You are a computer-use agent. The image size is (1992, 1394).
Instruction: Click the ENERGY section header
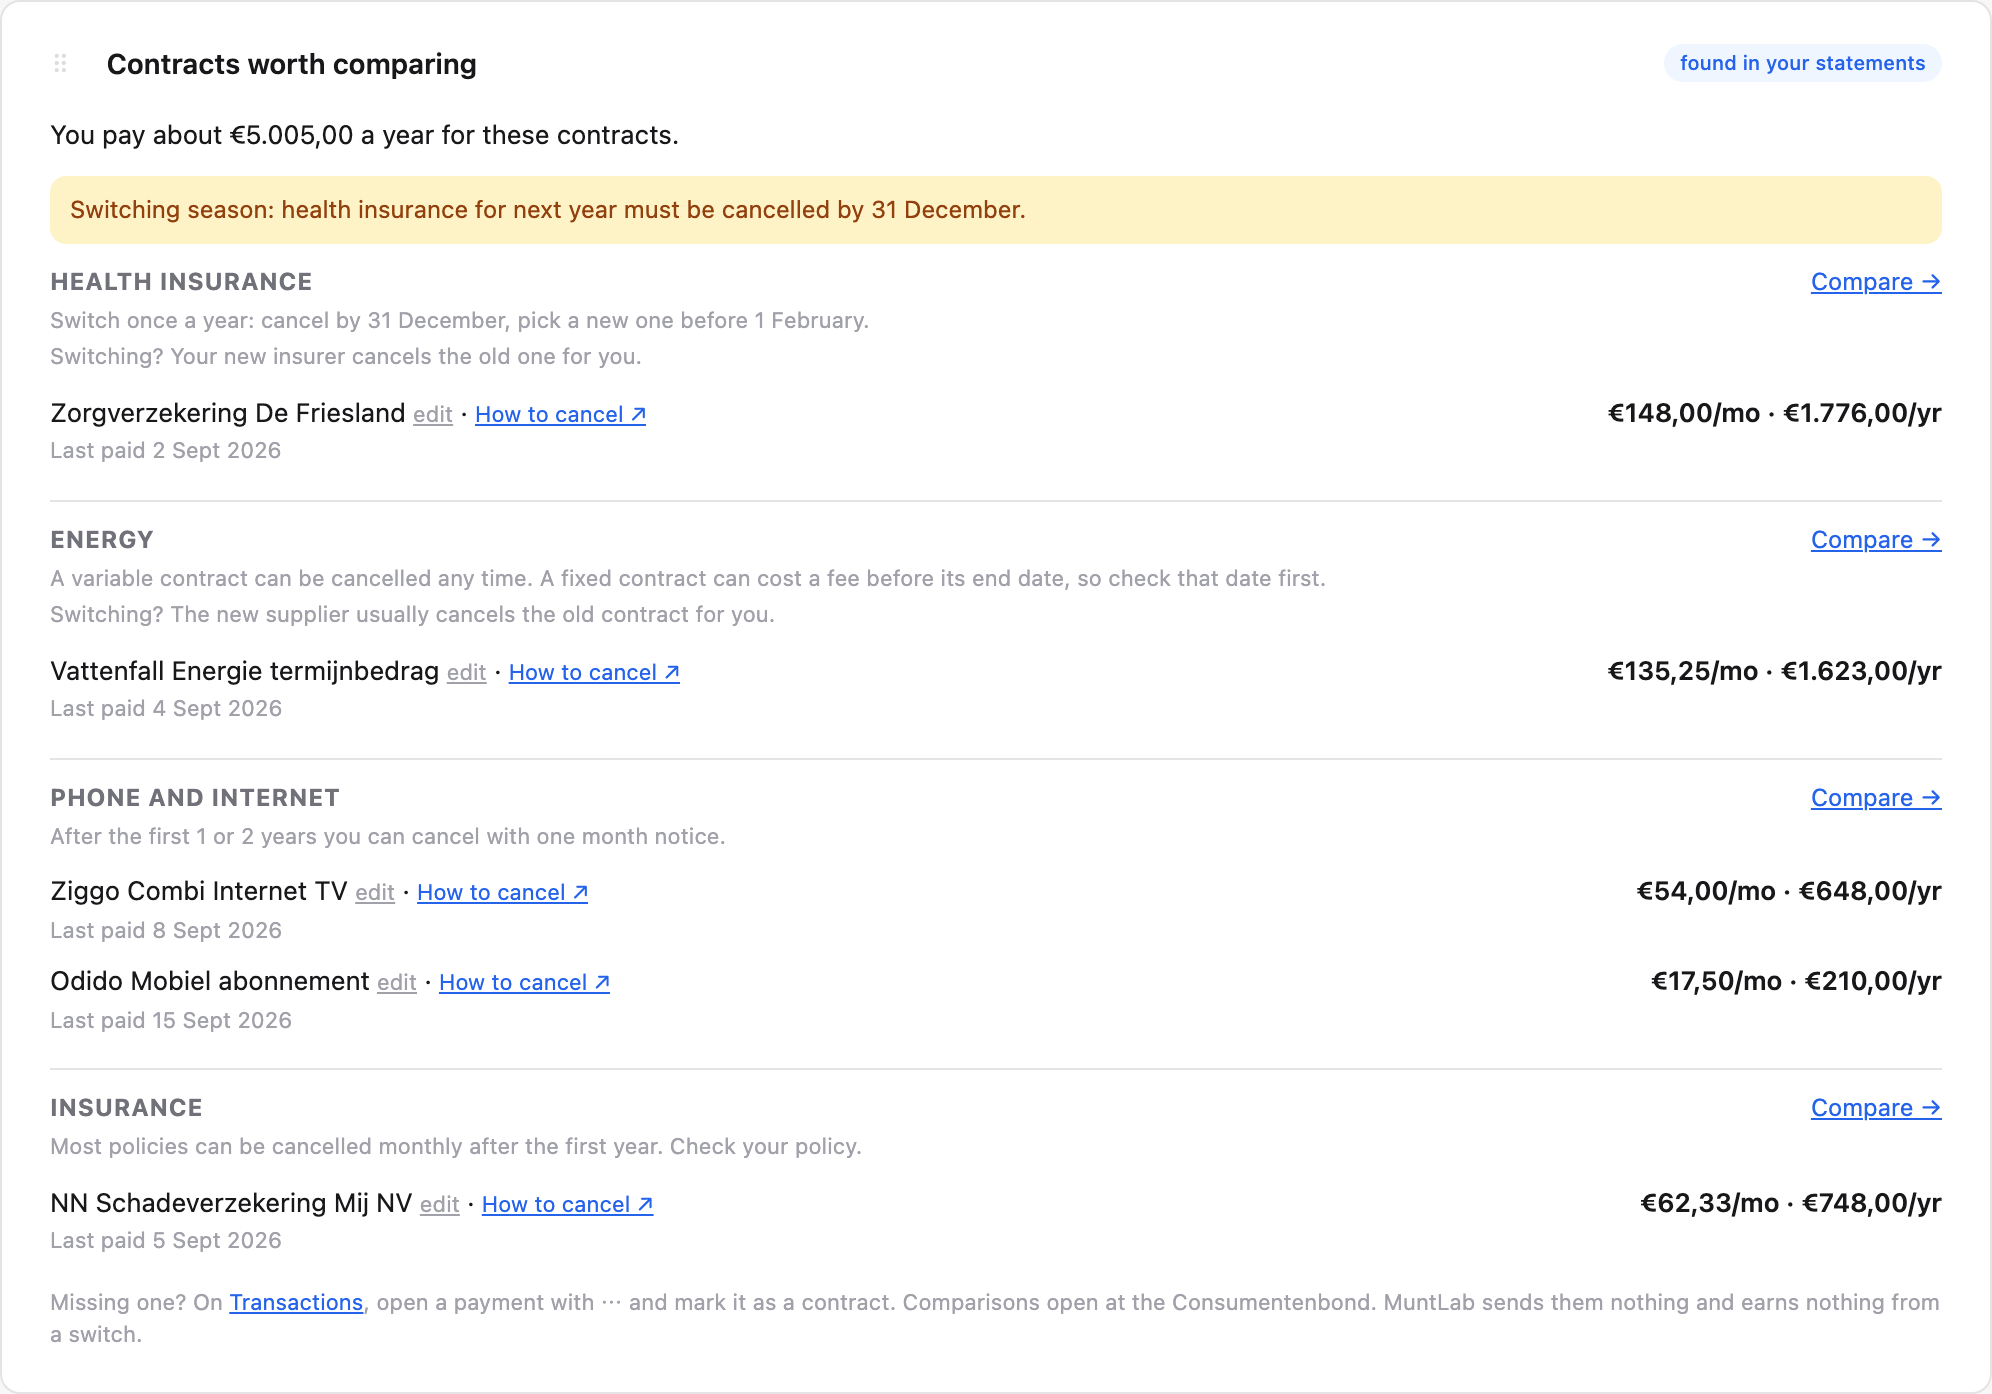[x=102, y=540]
